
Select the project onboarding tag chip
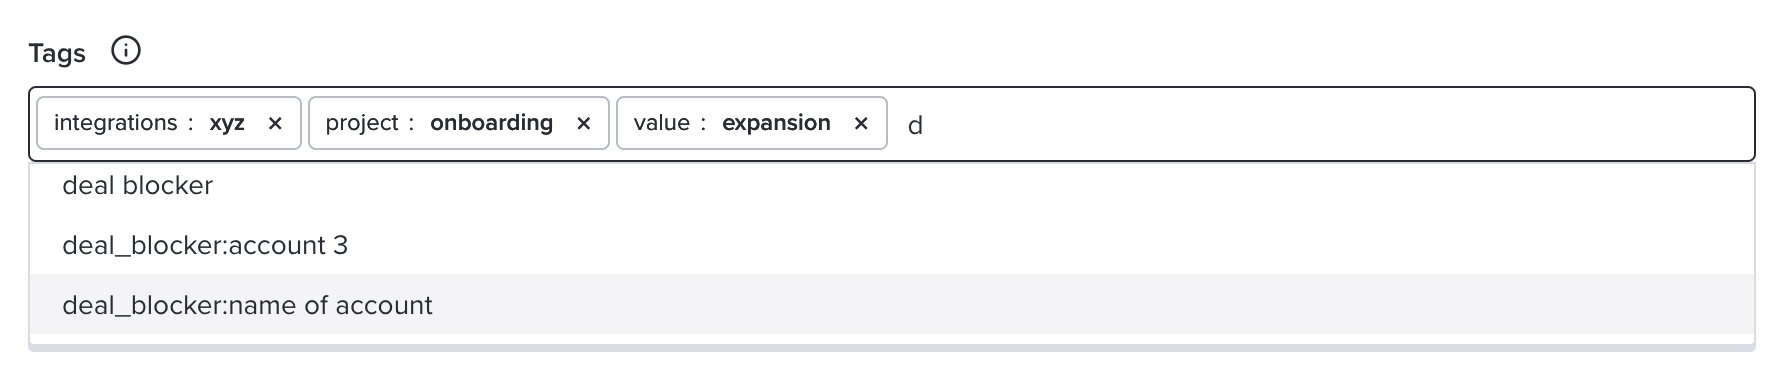pos(459,123)
